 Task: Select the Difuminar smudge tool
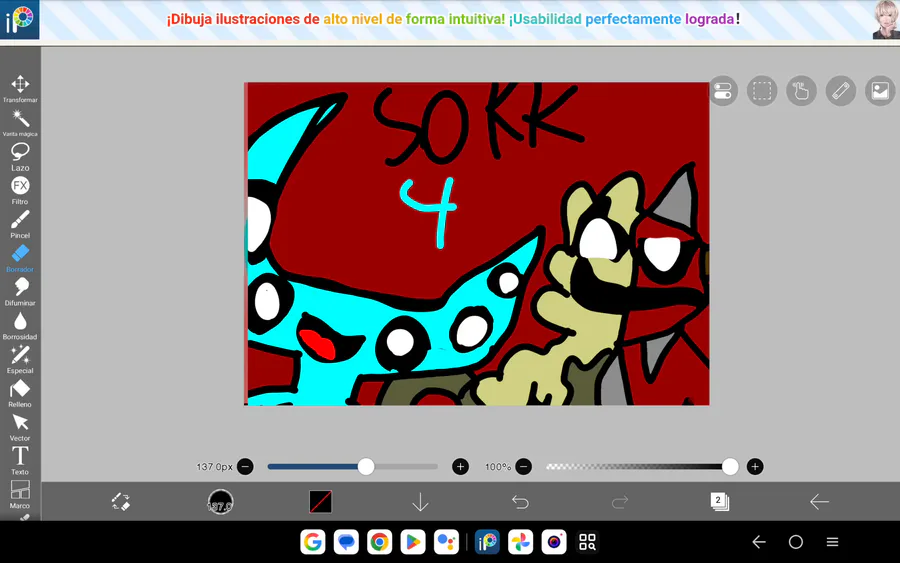(x=20, y=292)
